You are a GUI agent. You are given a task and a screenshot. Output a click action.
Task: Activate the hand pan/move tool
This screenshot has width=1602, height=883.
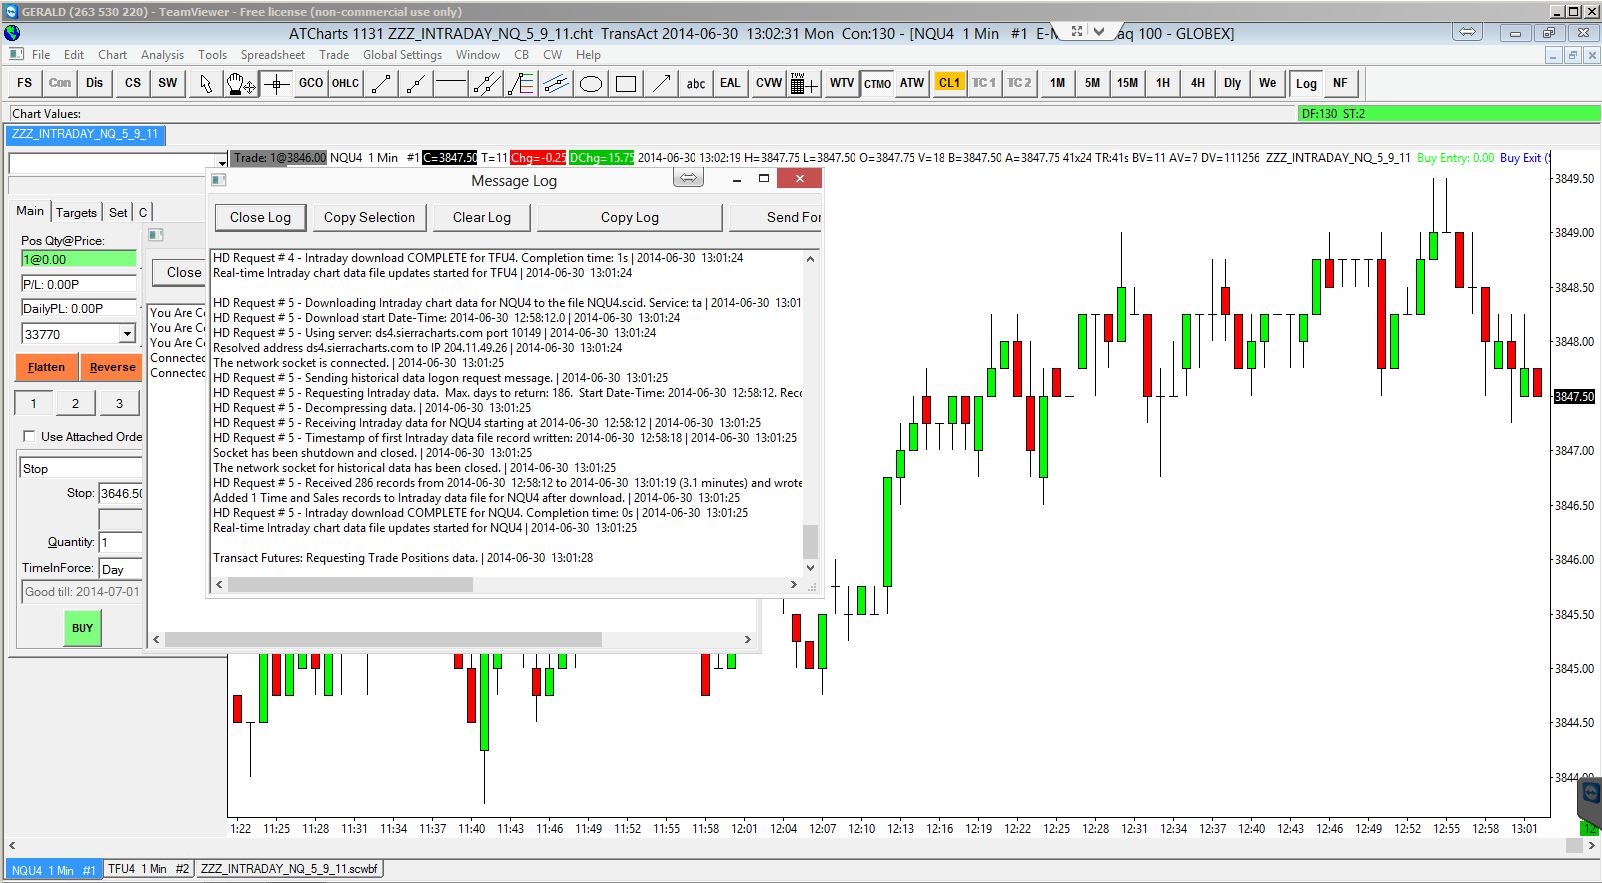point(241,83)
